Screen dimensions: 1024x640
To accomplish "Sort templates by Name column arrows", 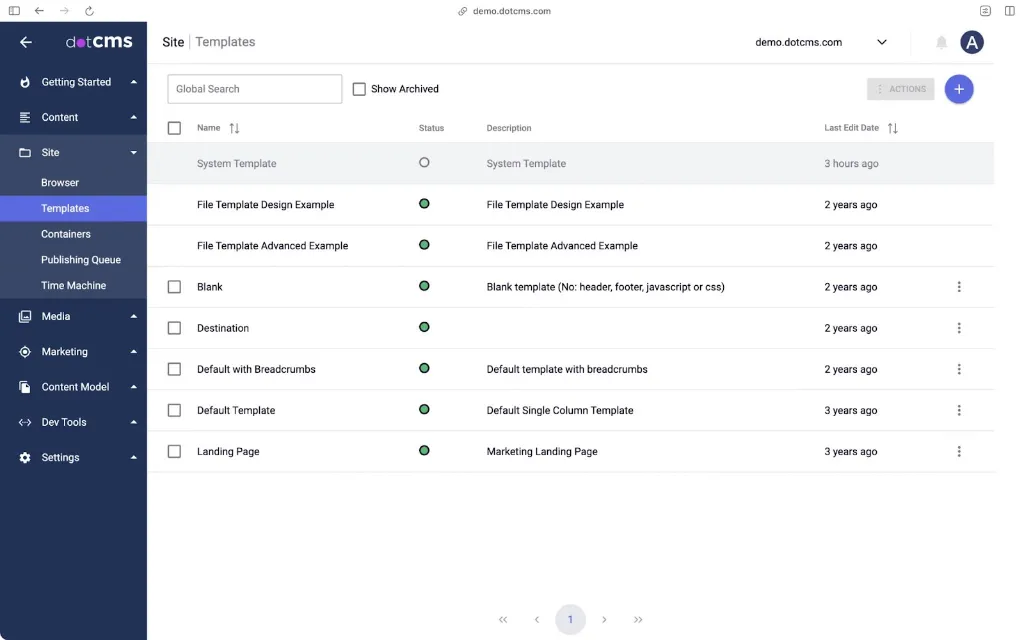I will [234, 129].
